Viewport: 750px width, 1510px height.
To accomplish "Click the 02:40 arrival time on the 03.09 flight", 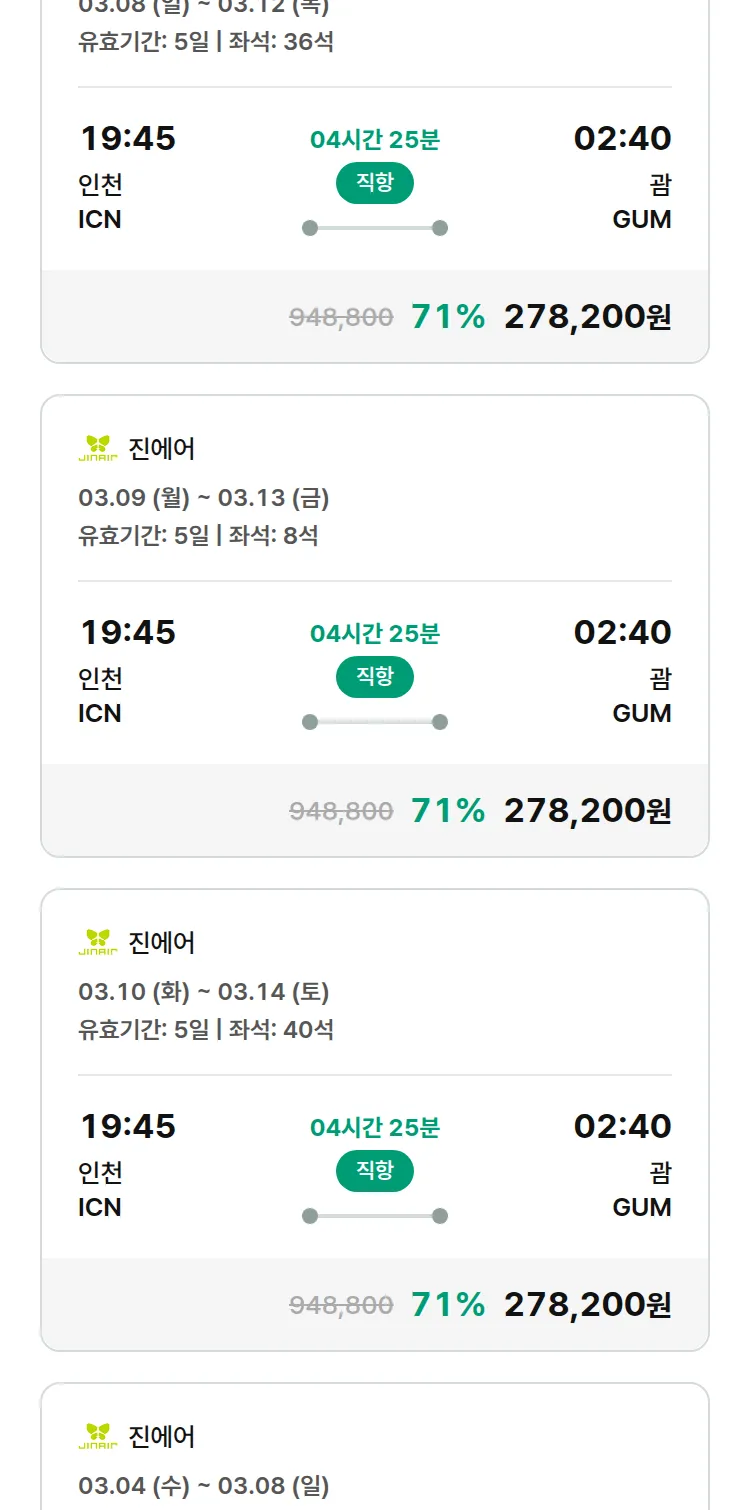I will pyautogui.click(x=622, y=632).
